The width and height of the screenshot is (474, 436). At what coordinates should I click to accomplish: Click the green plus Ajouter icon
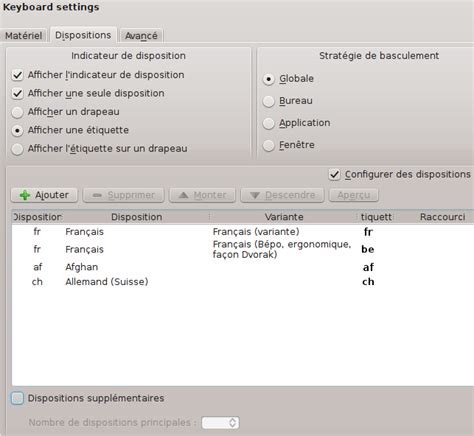pyautogui.click(x=25, y=195)
